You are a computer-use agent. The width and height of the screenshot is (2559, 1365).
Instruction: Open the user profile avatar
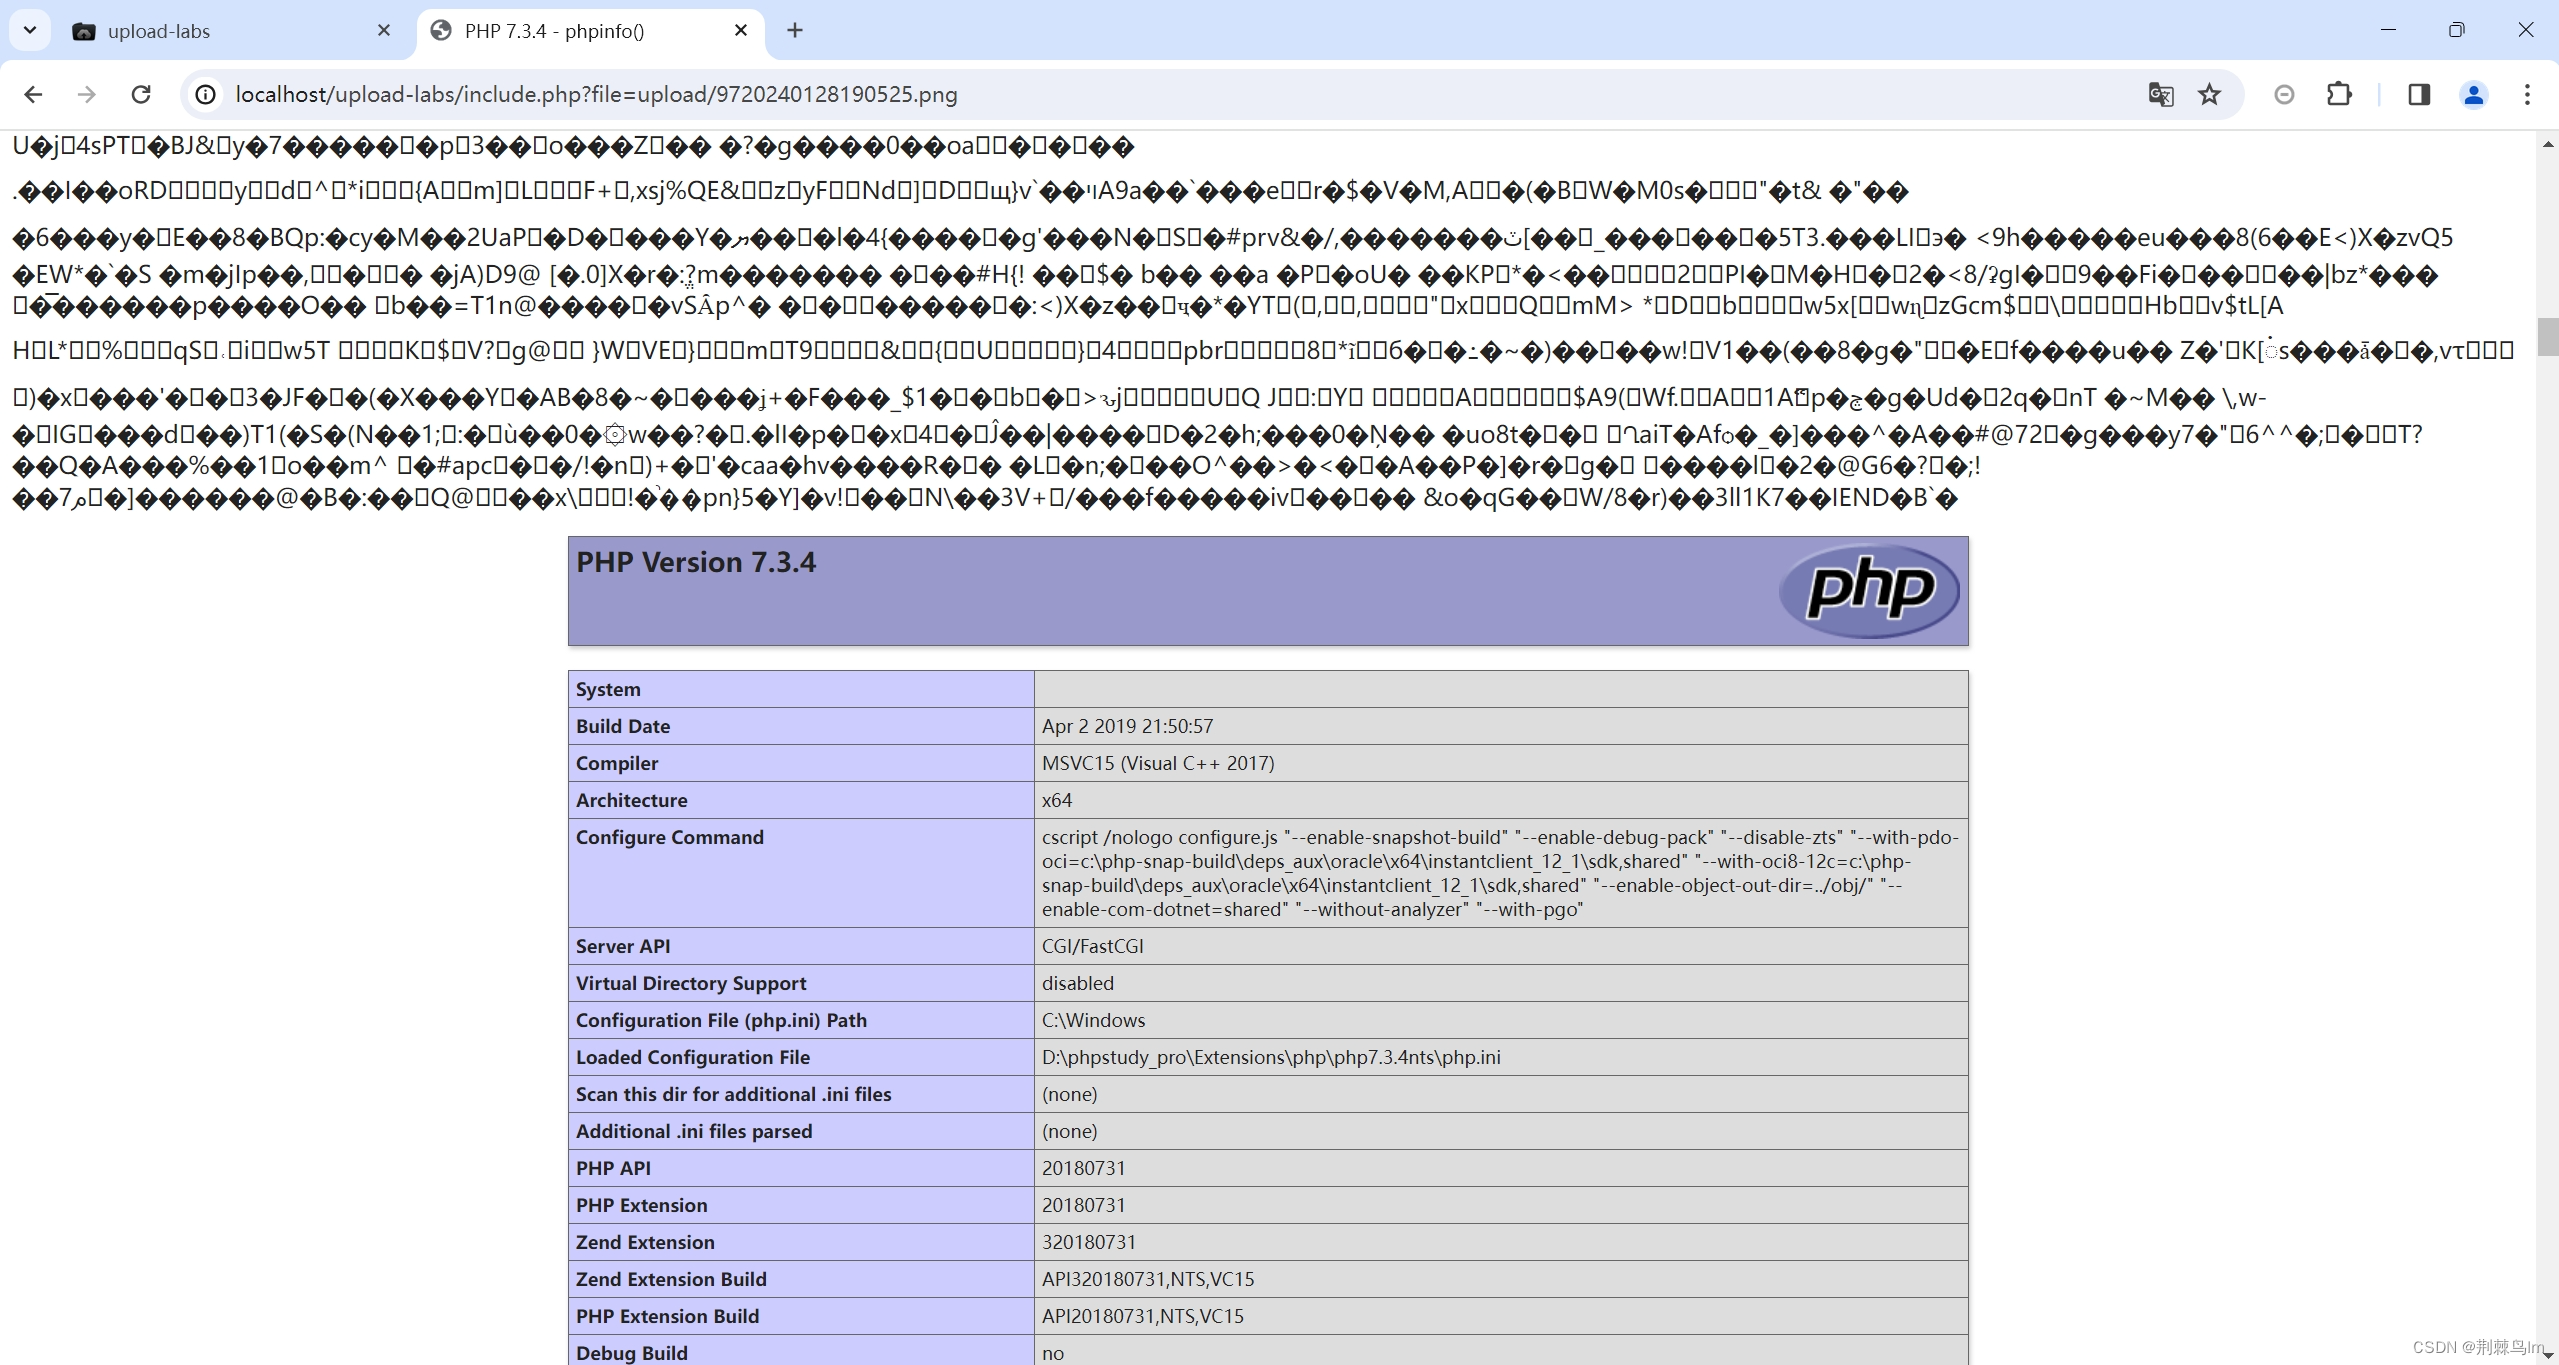tap(2473, 94)
